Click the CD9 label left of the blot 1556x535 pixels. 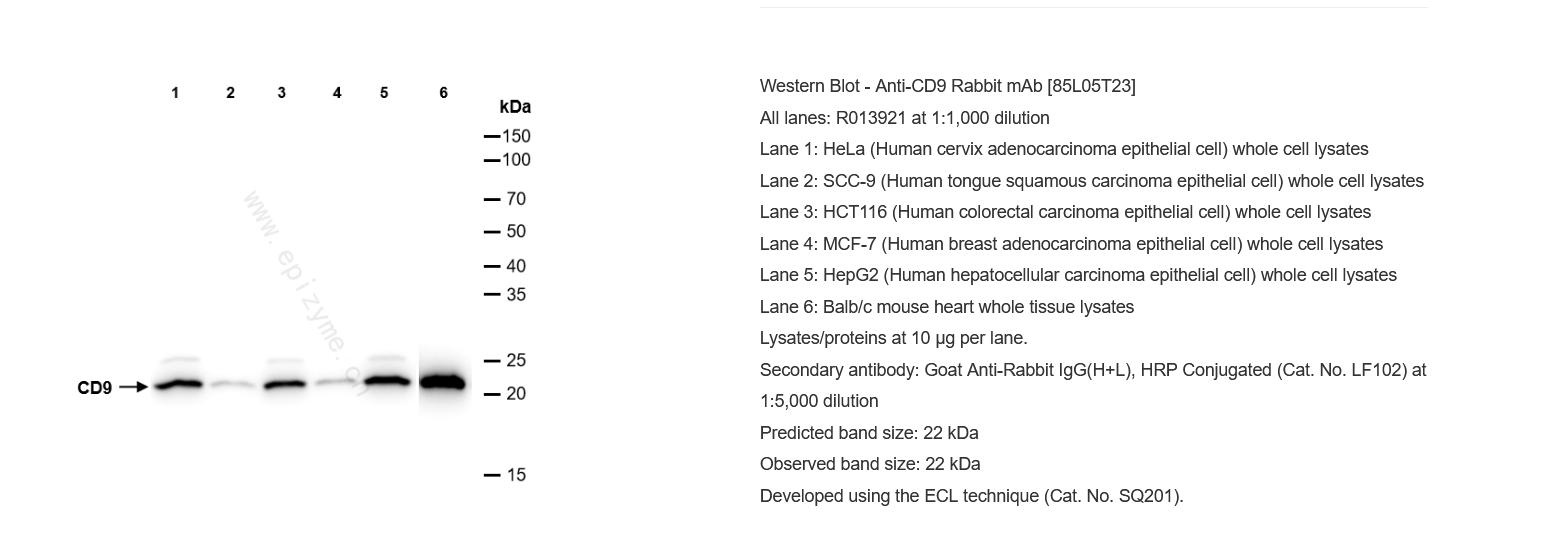pos(94,388)
